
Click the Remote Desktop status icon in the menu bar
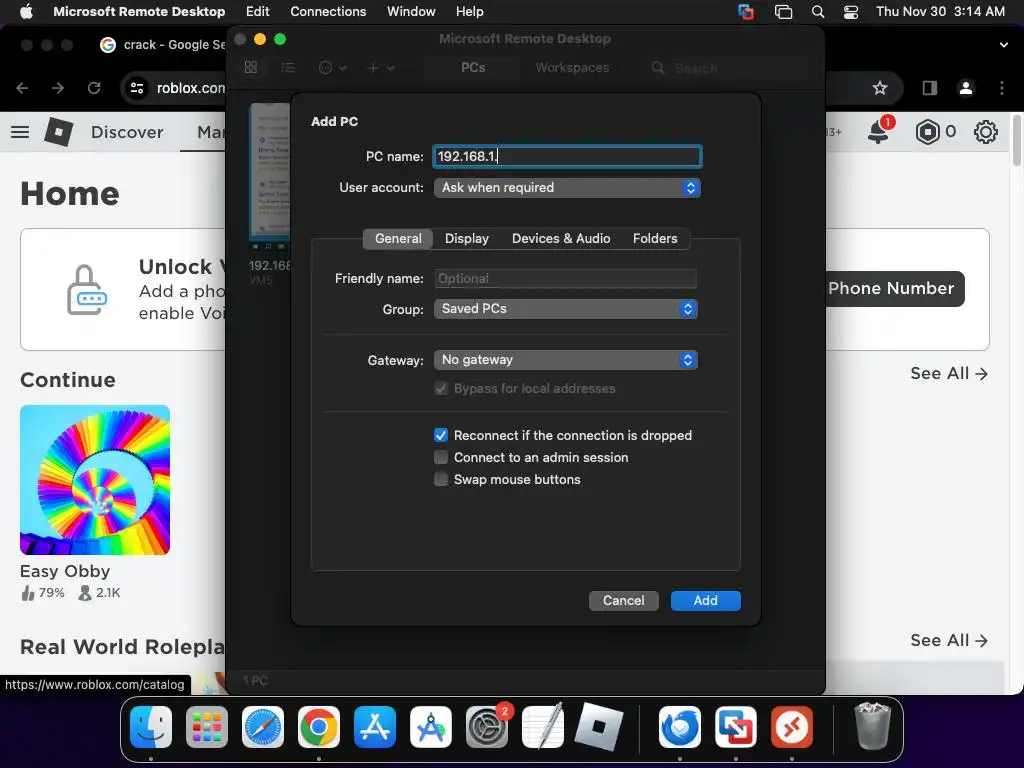tap(746, 11)
